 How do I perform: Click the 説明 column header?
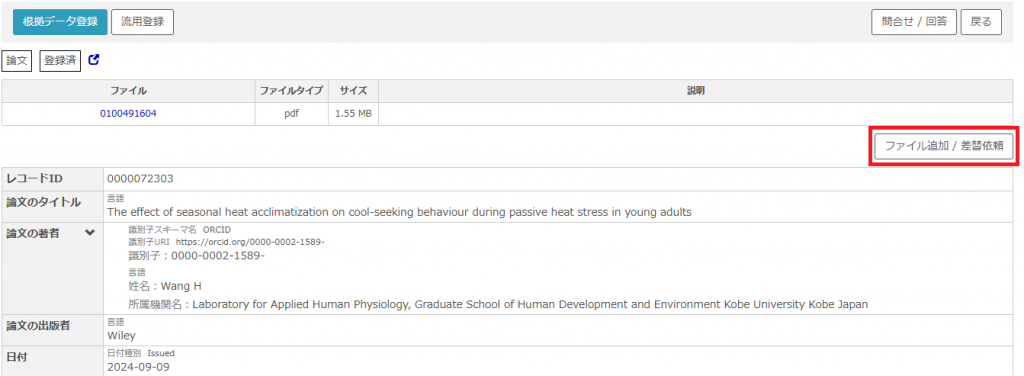[696, 91]
